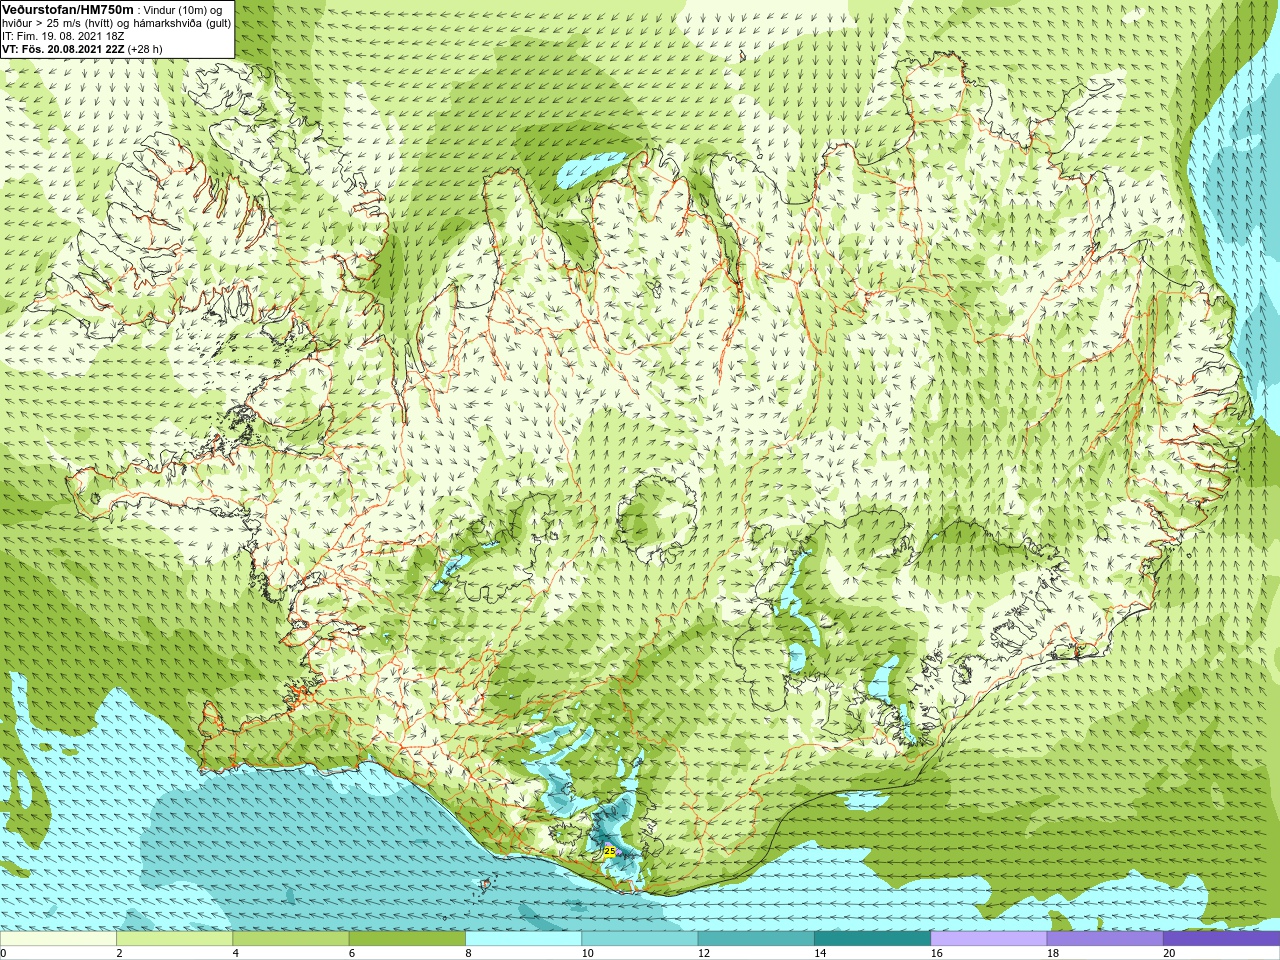The height and width of the screenshot is (960, 1280).
Task: Click the dark purple above-20 legend swatch
Action: pos(1221,939)
